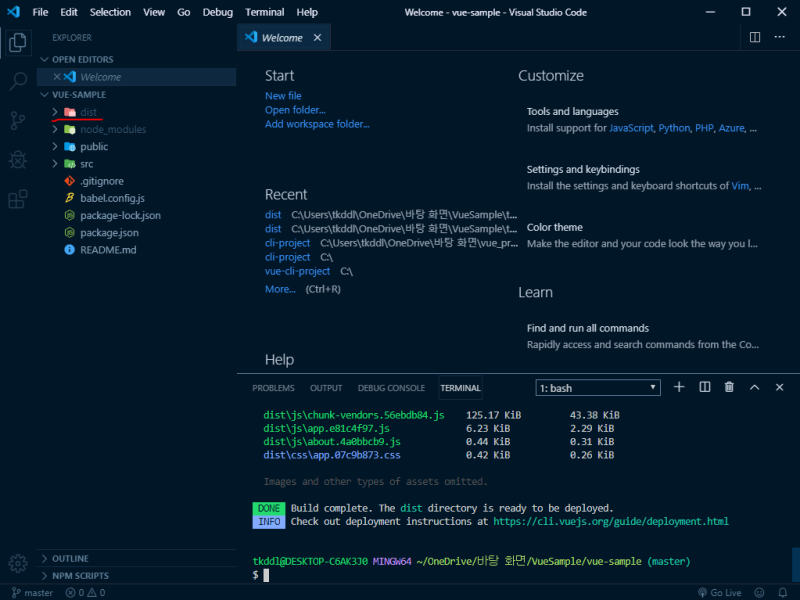
Task: Open the Help menu
Action: click(307, 12)
